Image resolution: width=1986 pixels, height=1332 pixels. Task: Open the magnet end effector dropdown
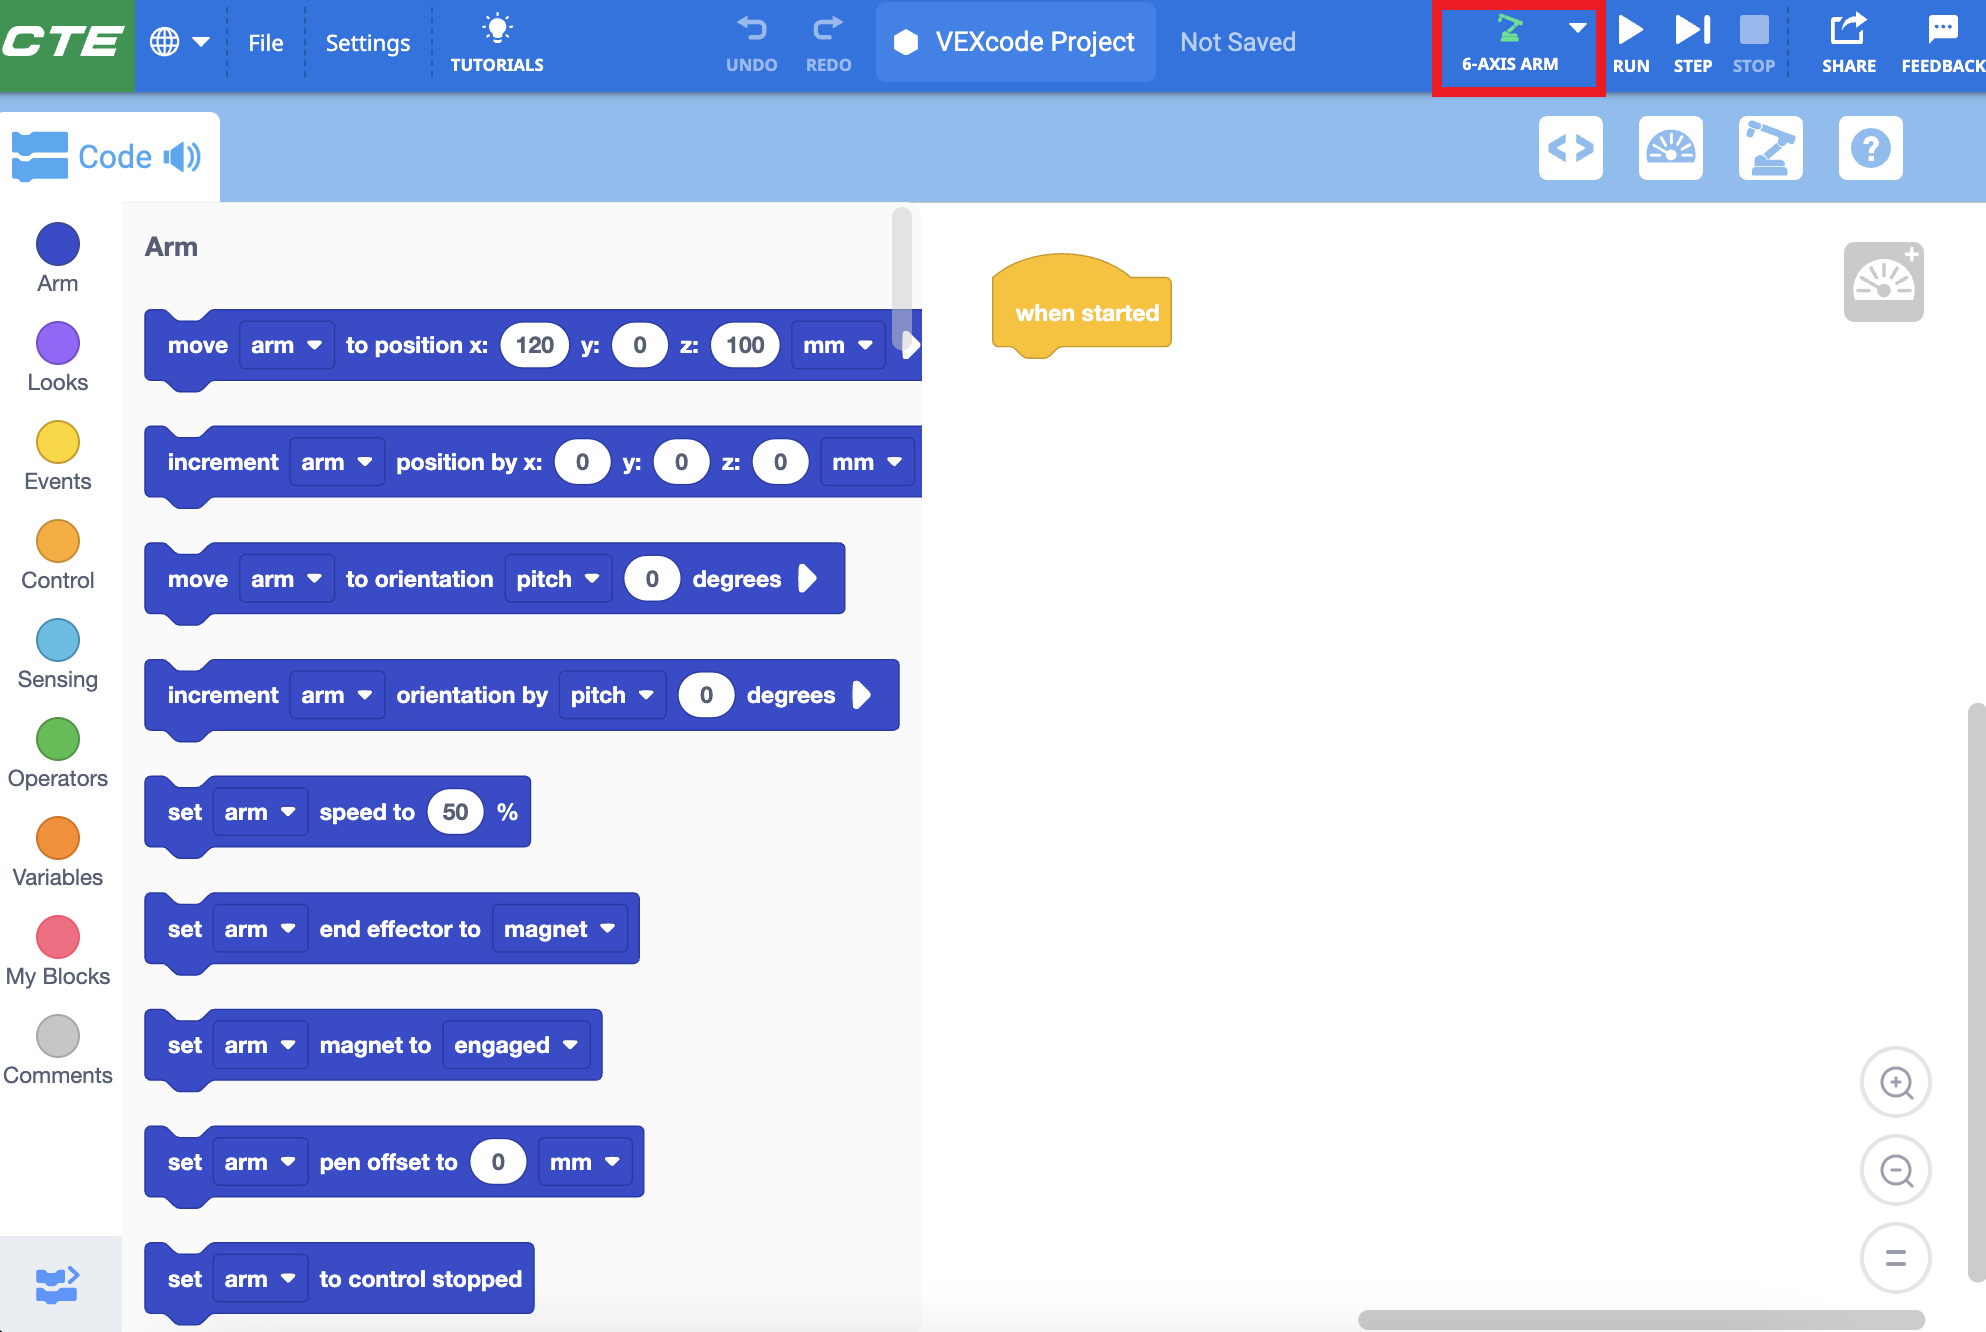point(559,928)
